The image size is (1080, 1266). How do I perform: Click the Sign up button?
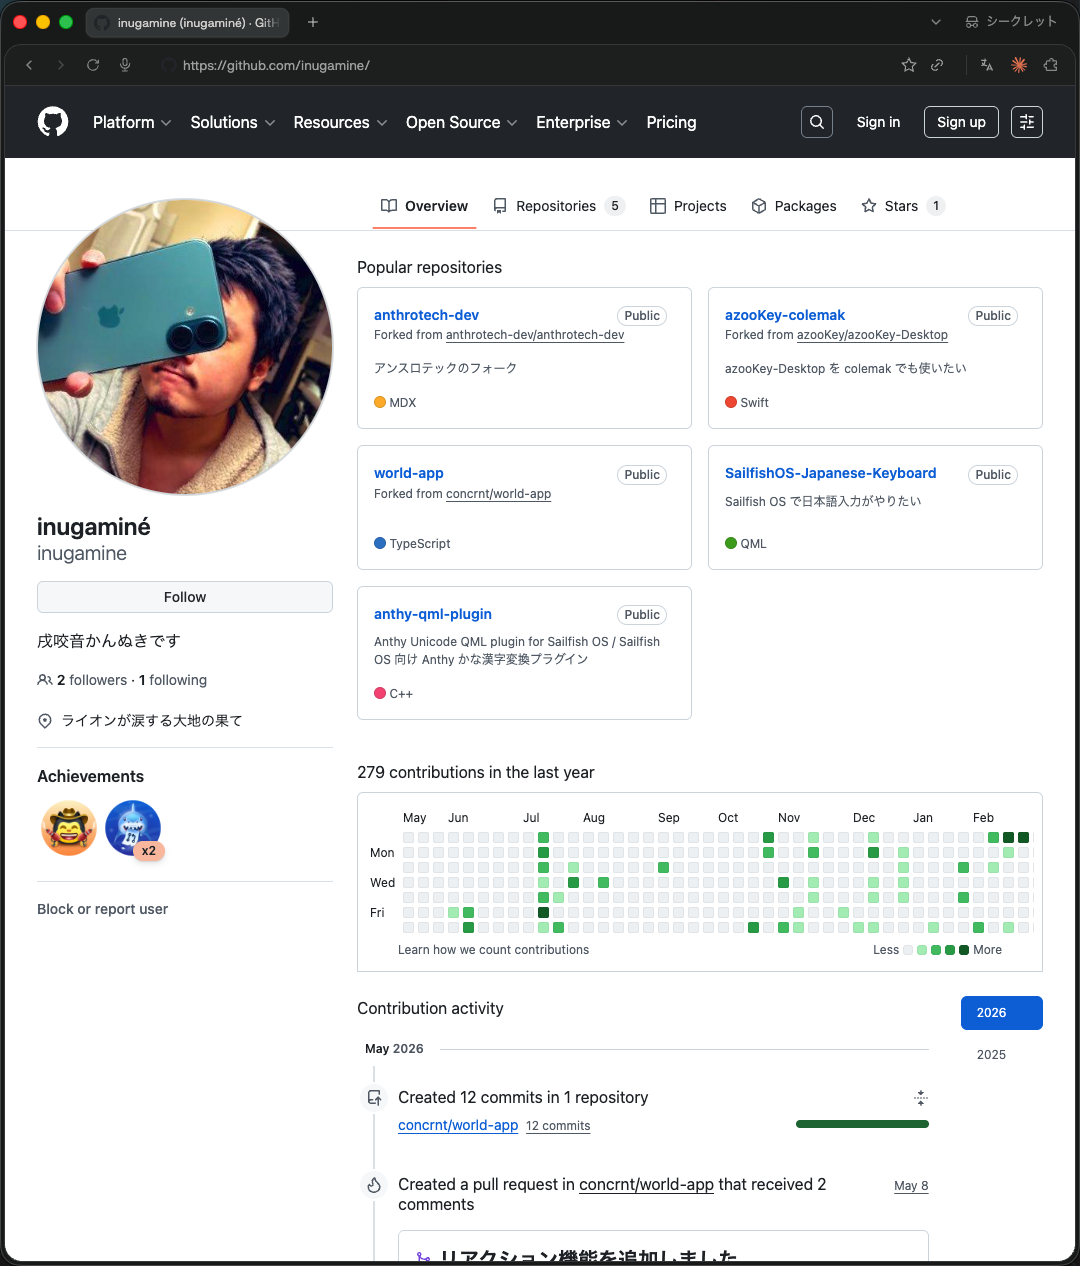[x=961, y=122]
